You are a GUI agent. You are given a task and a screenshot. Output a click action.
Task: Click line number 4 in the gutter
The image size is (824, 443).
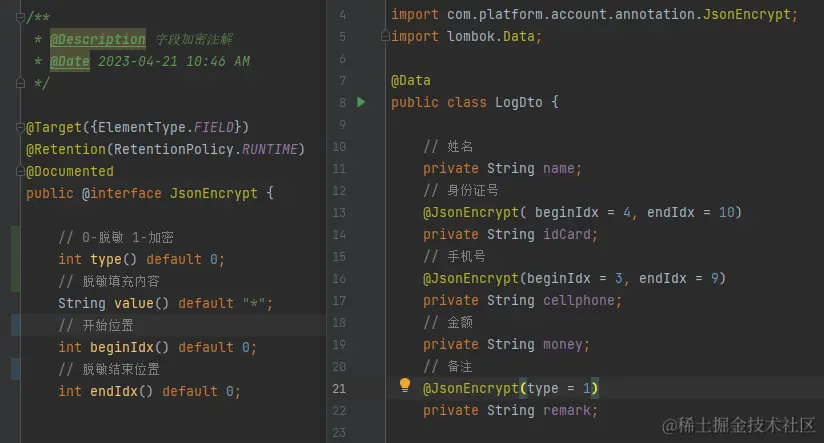pos(342,14)
